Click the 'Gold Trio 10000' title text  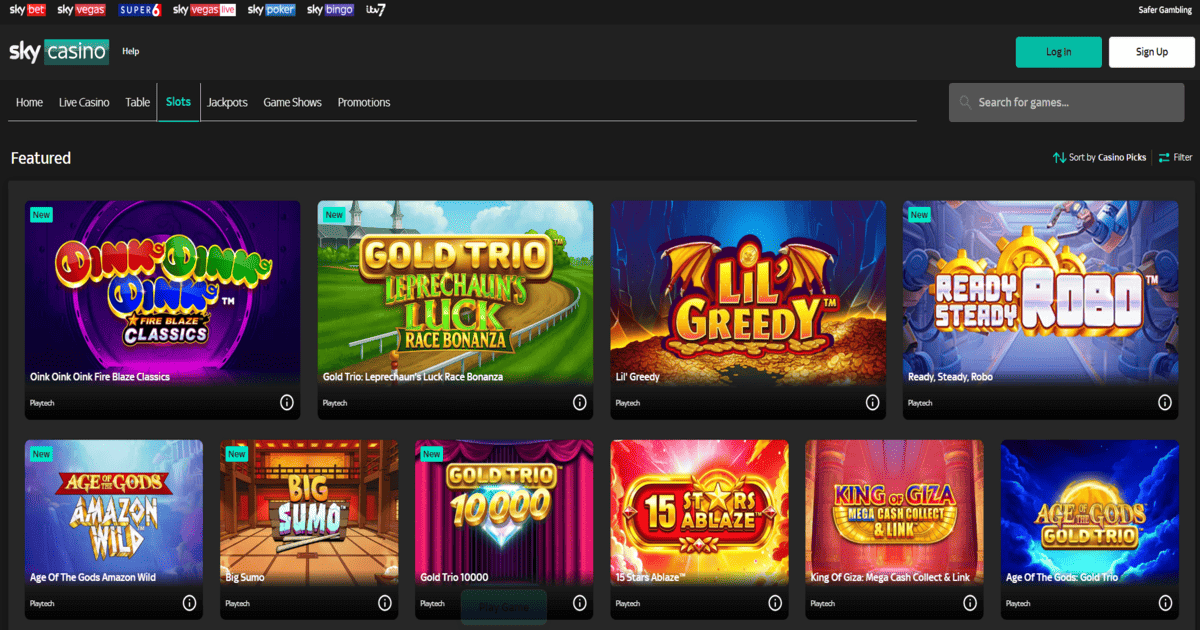(454, 577)
